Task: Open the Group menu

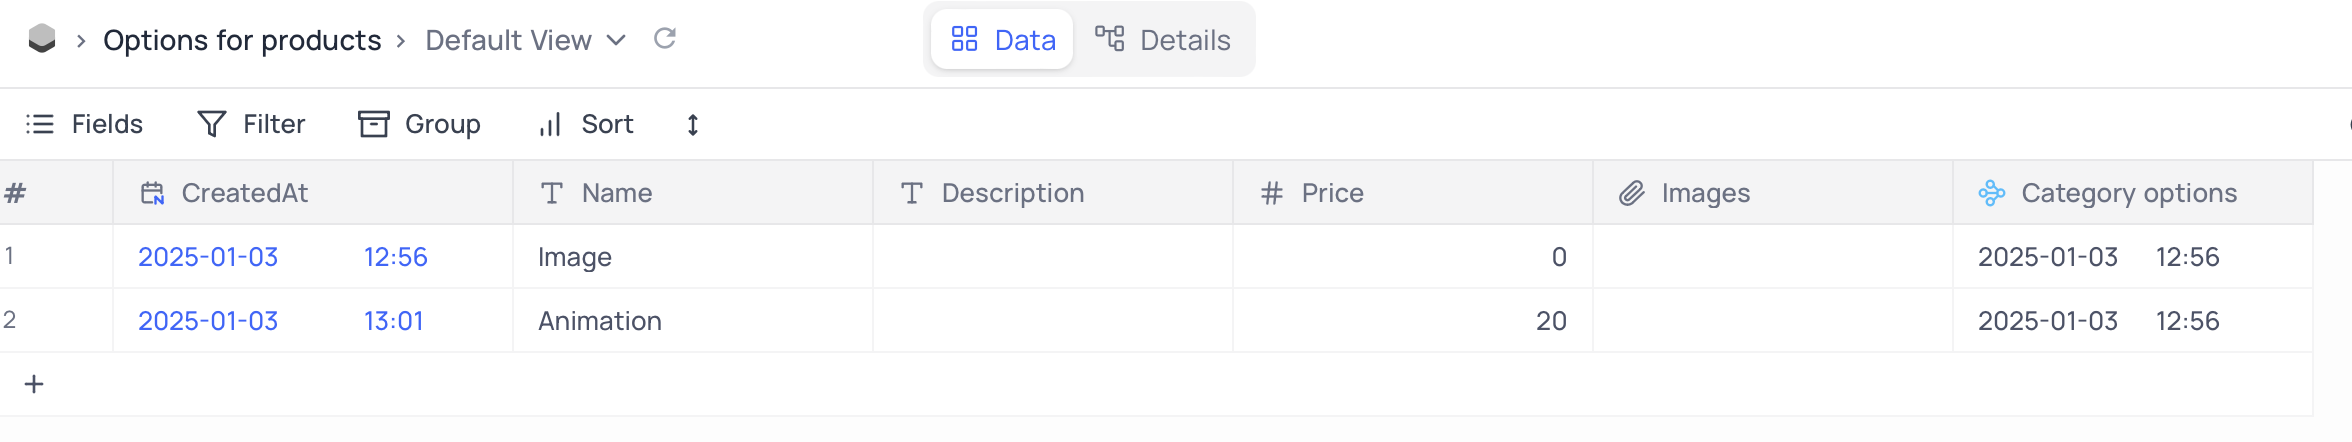Action: tap(419, 124)
